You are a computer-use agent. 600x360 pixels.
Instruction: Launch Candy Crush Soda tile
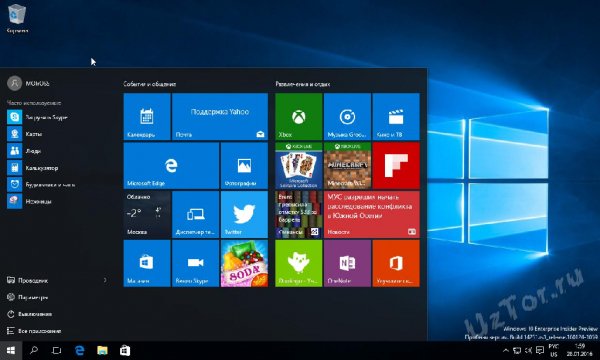pos(244,264)
